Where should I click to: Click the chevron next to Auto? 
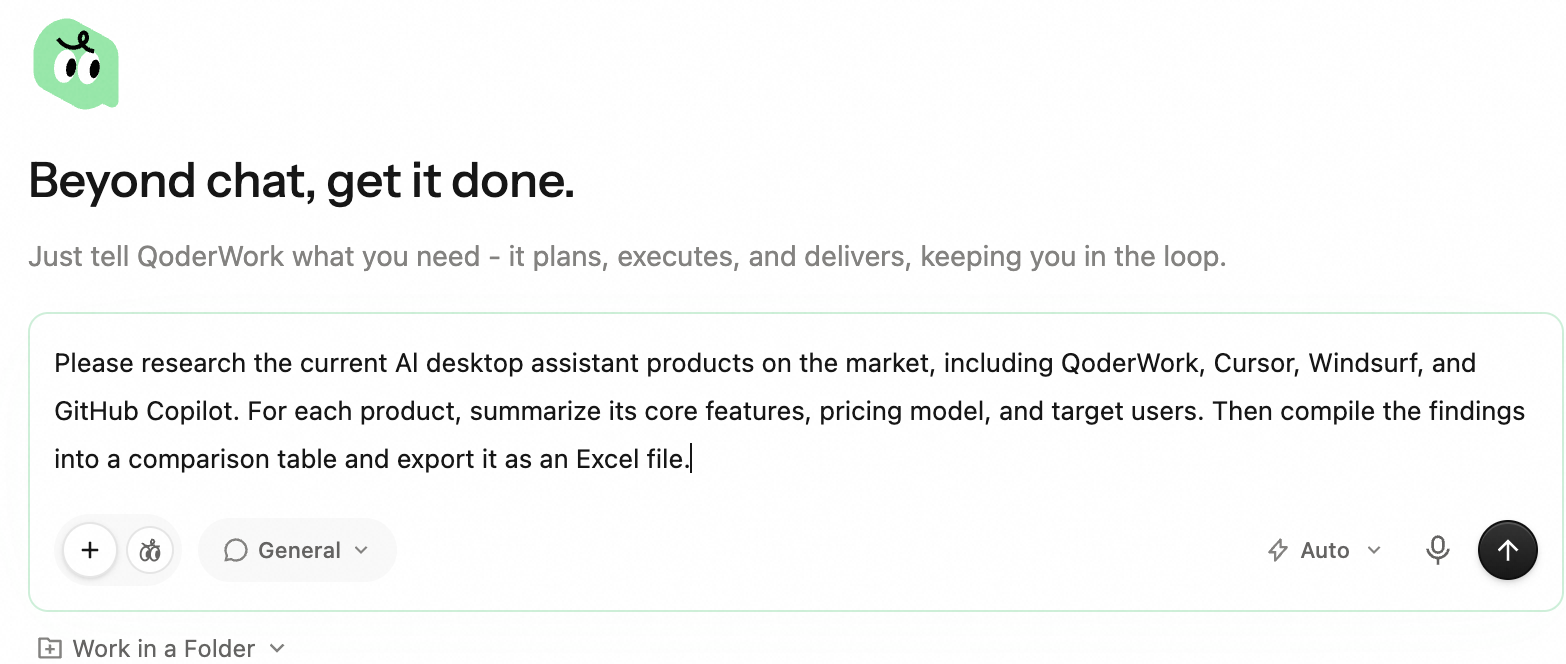tap(1373, 550)
